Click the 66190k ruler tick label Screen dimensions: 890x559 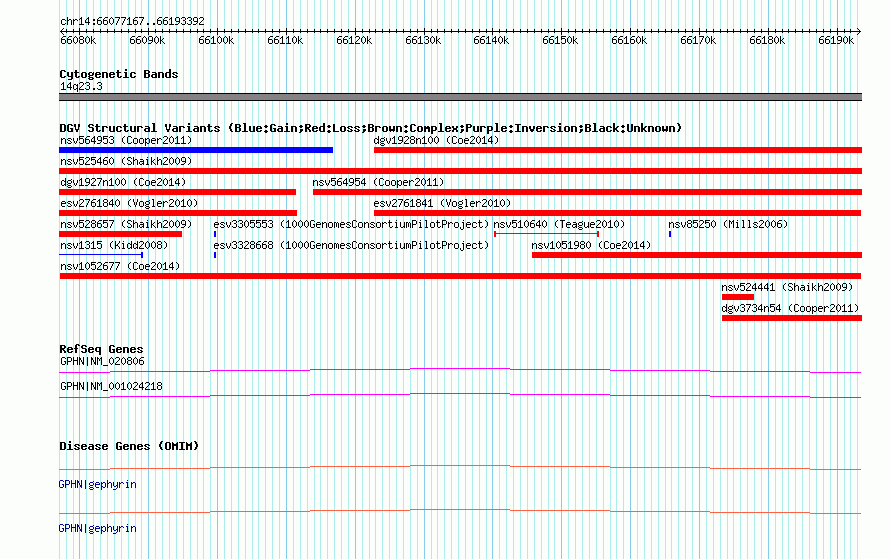[x=836, y=40]
